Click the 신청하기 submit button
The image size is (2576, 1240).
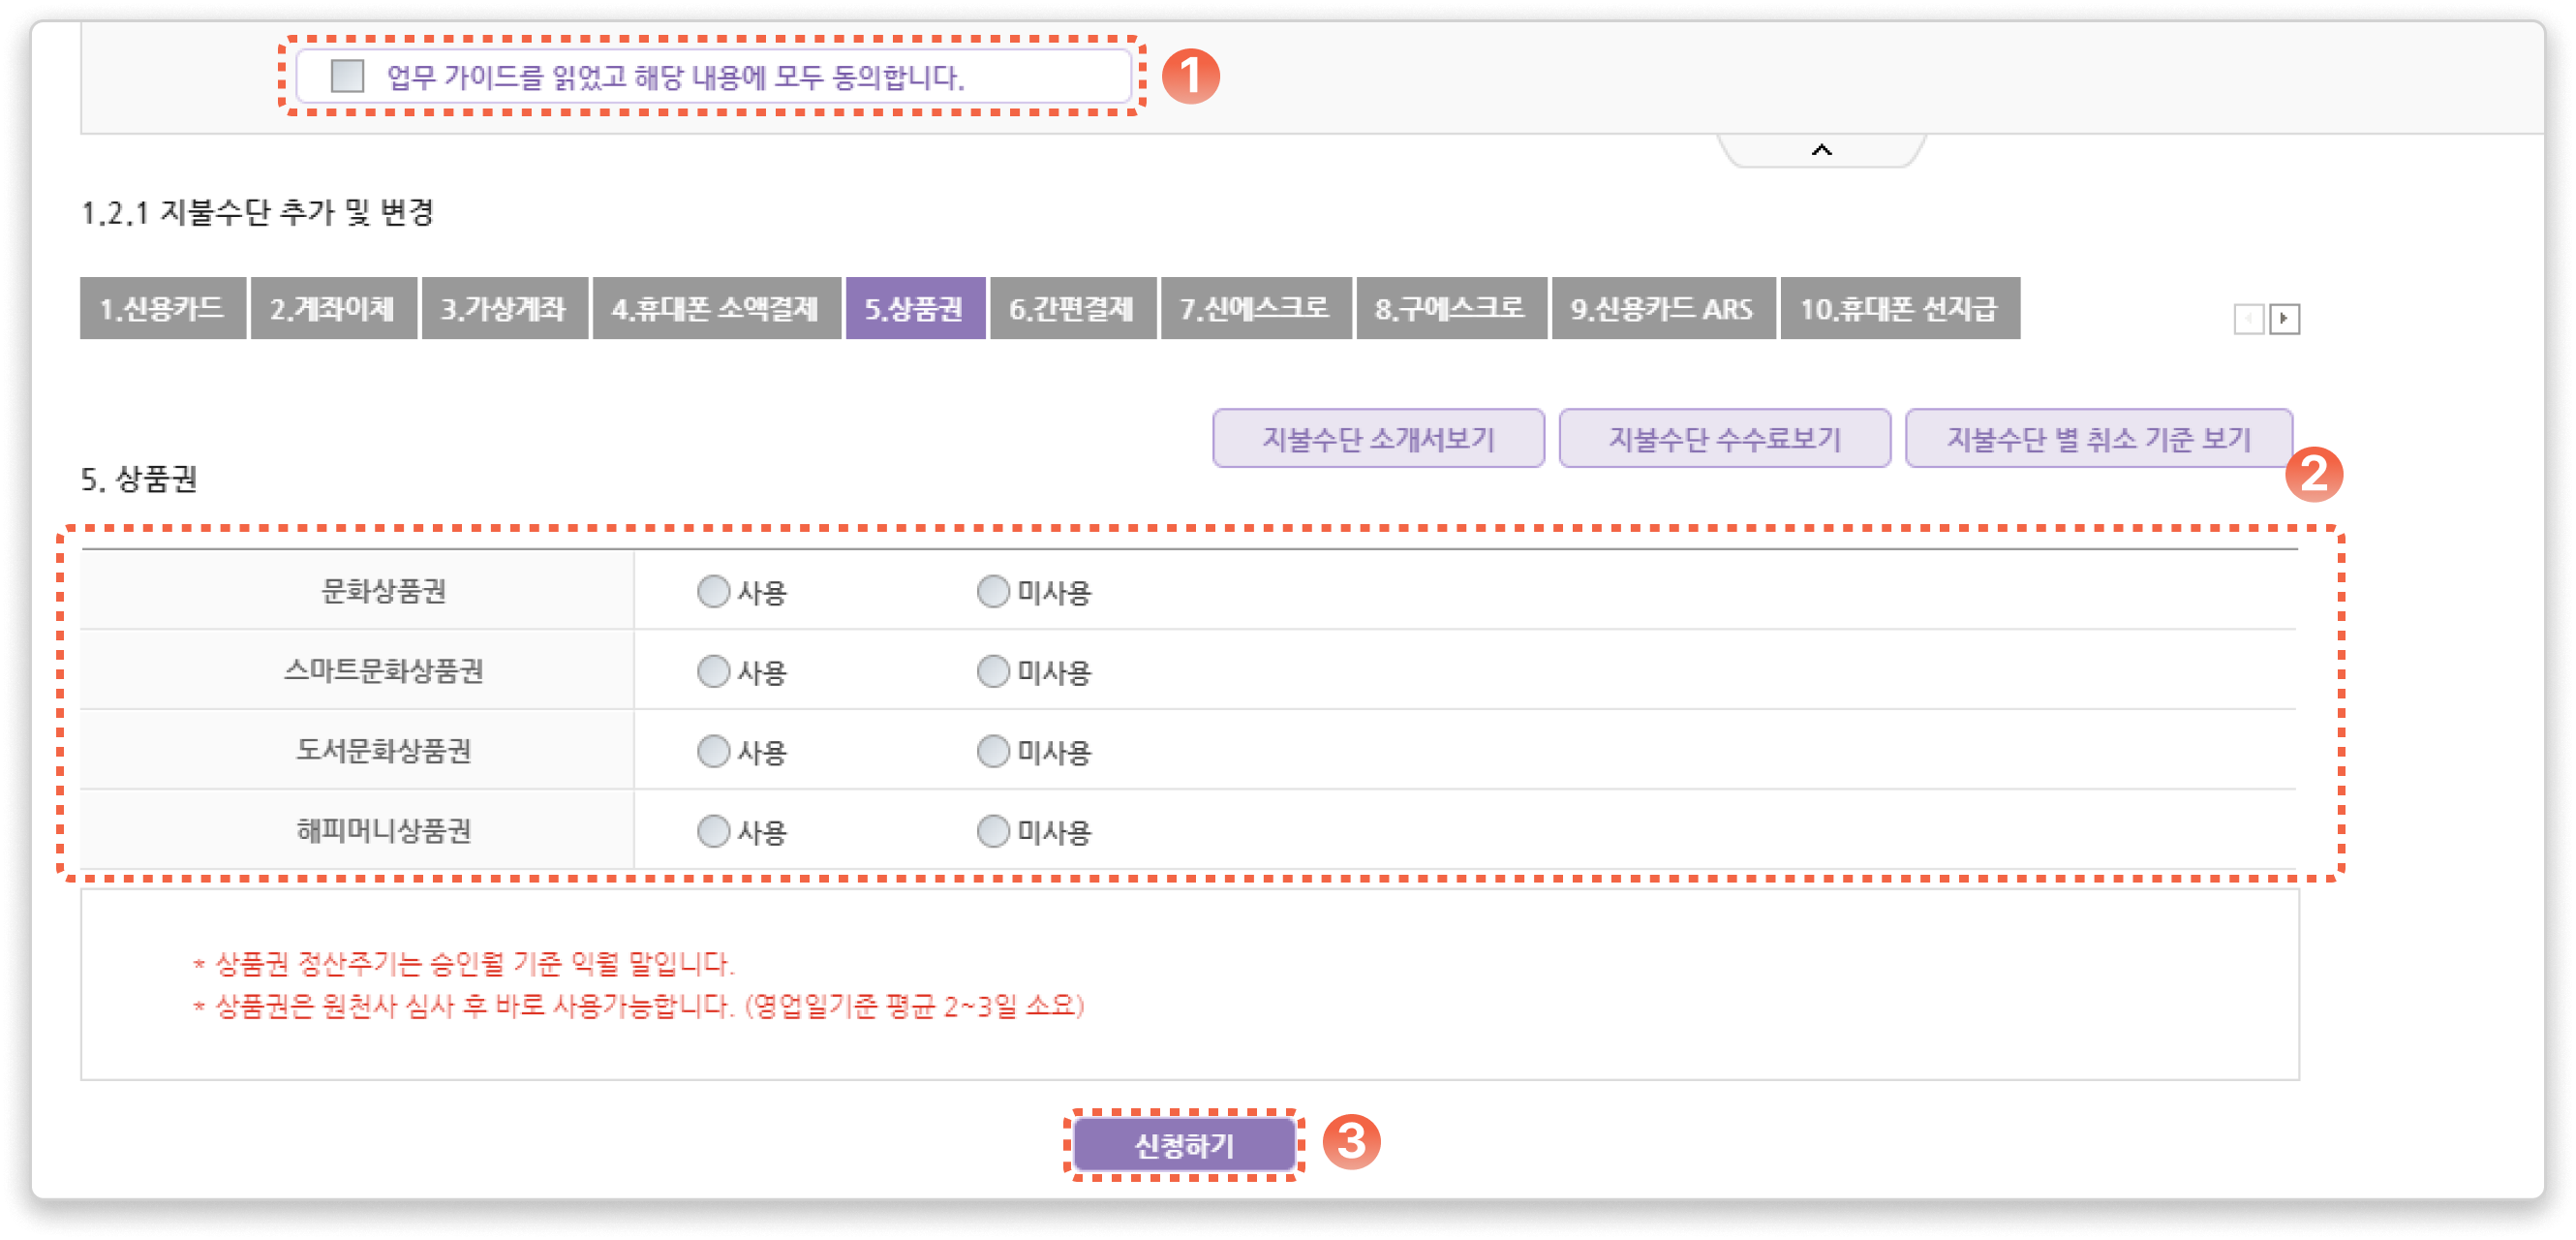pyautogui.click(x=1184, y=1145)
